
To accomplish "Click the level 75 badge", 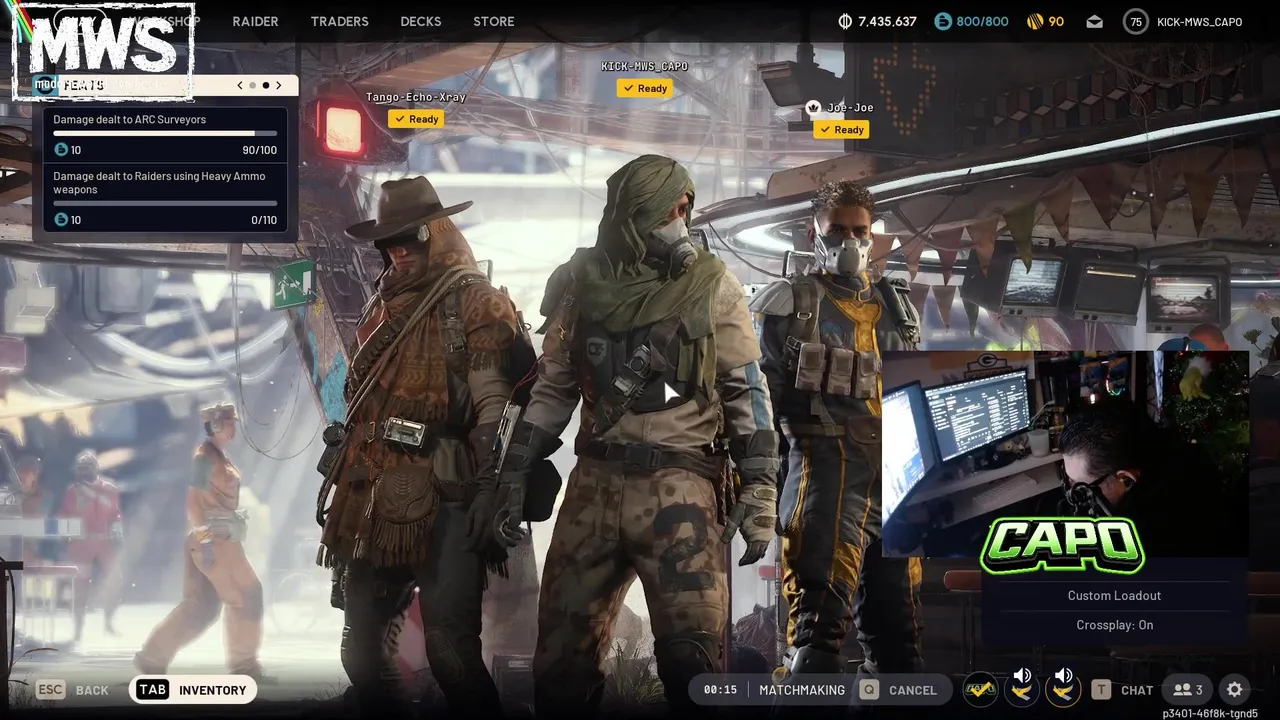I will (1136, 22).
